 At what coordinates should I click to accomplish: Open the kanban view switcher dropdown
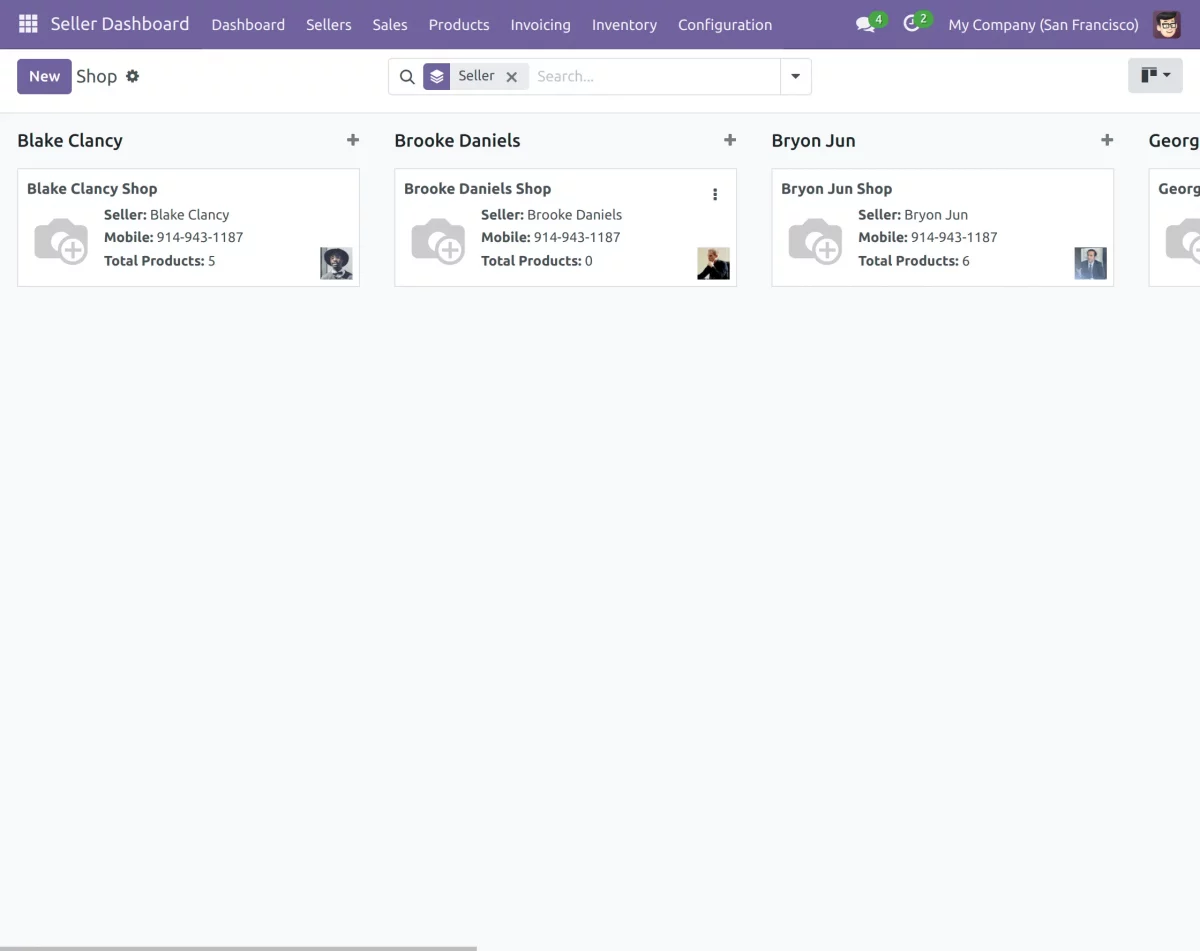1155,76
